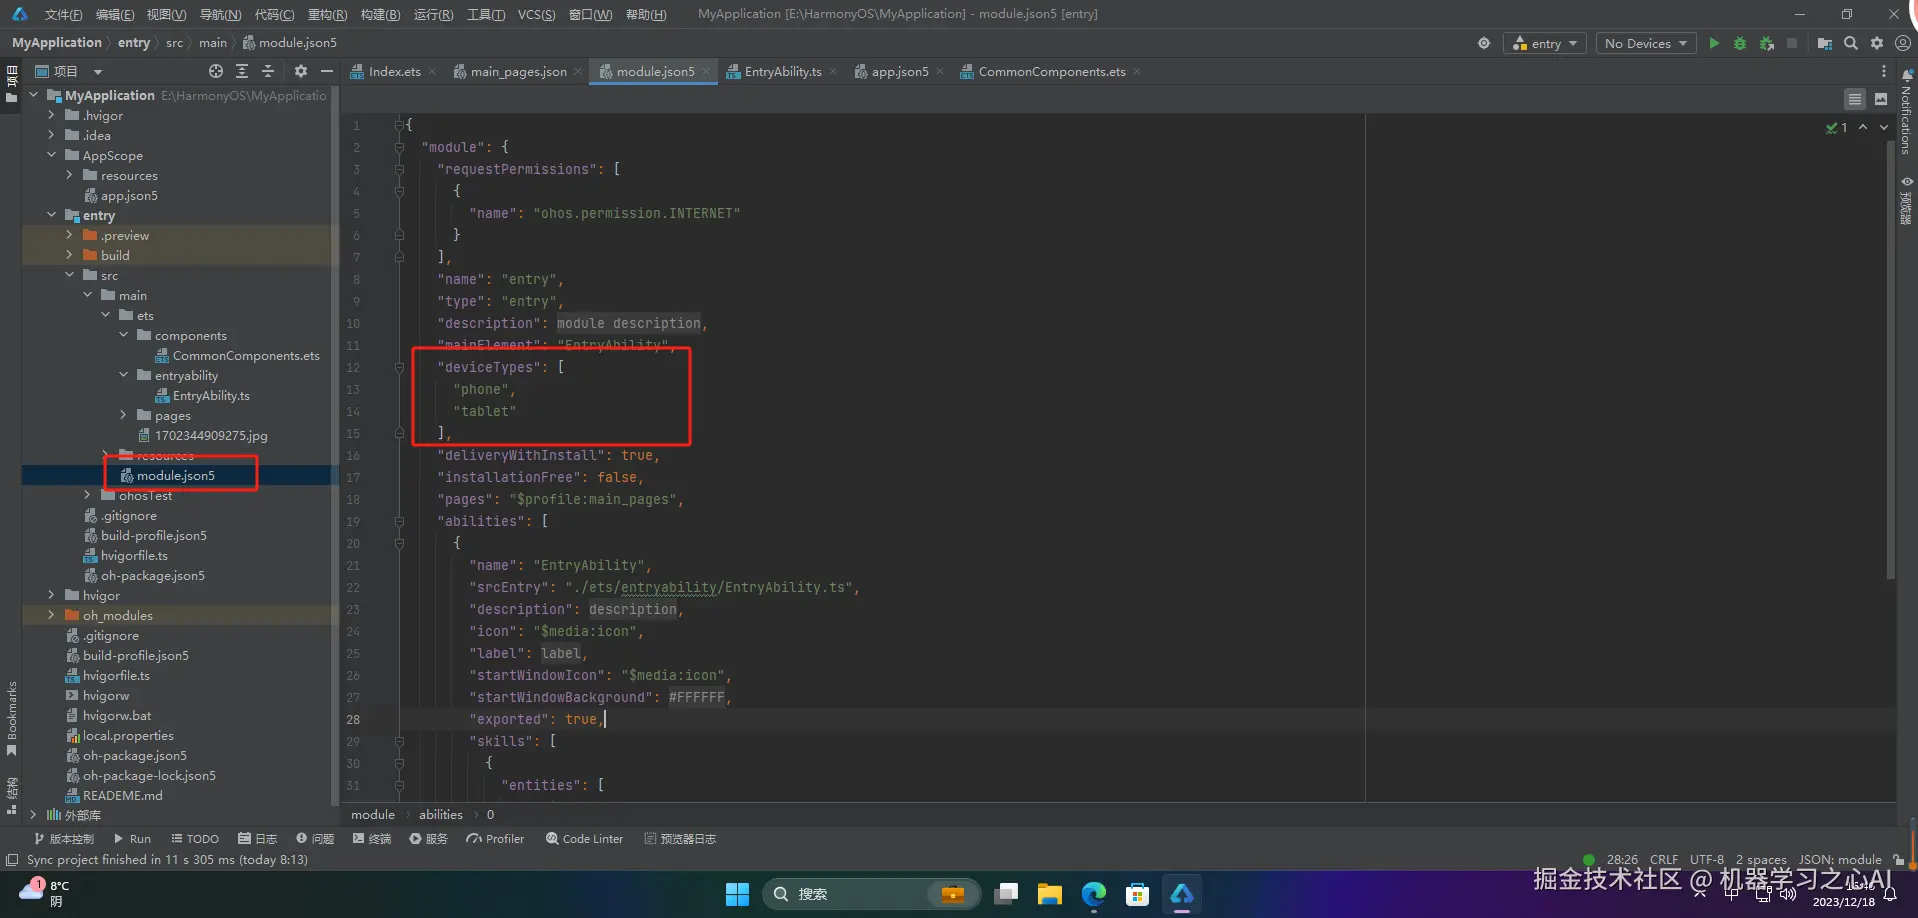Image resolution: width=1918 pixels, height=918 pixels.
Task: Open Microsoft Edge from the taskbar
Action: (1094, 894)
